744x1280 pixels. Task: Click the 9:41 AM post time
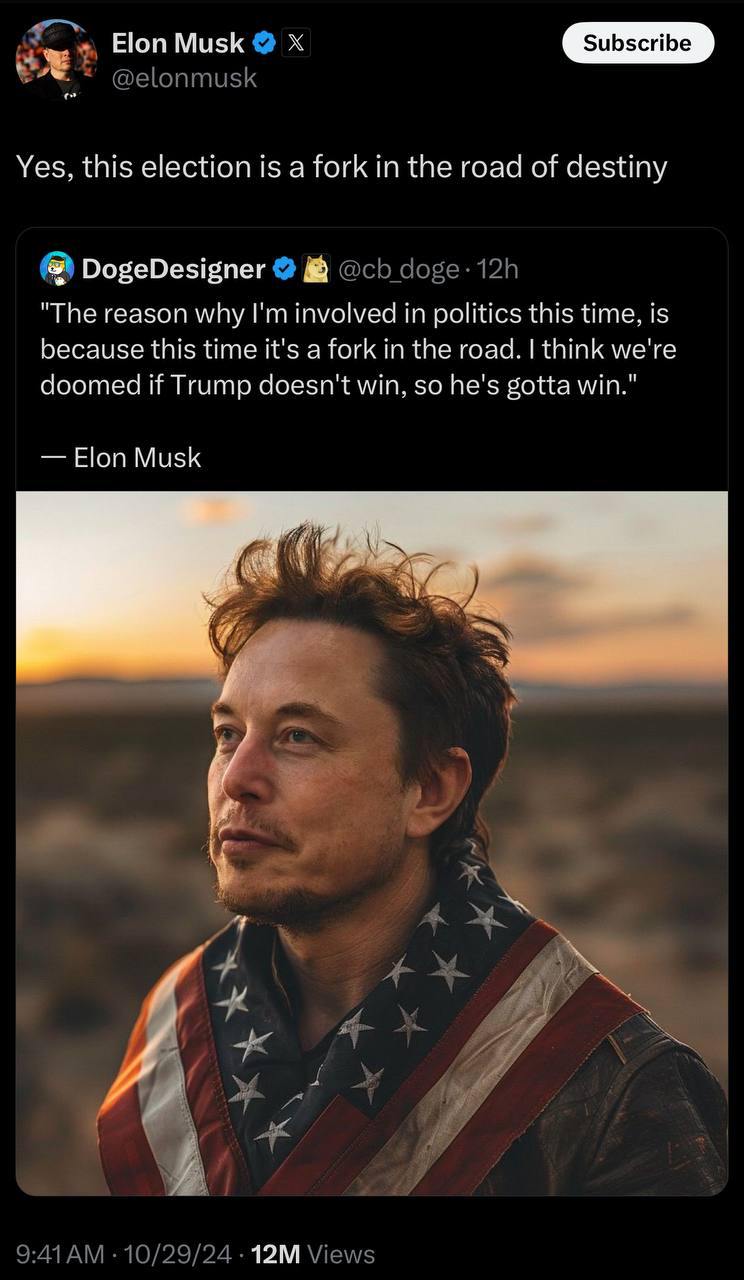tap(60, 1254)
